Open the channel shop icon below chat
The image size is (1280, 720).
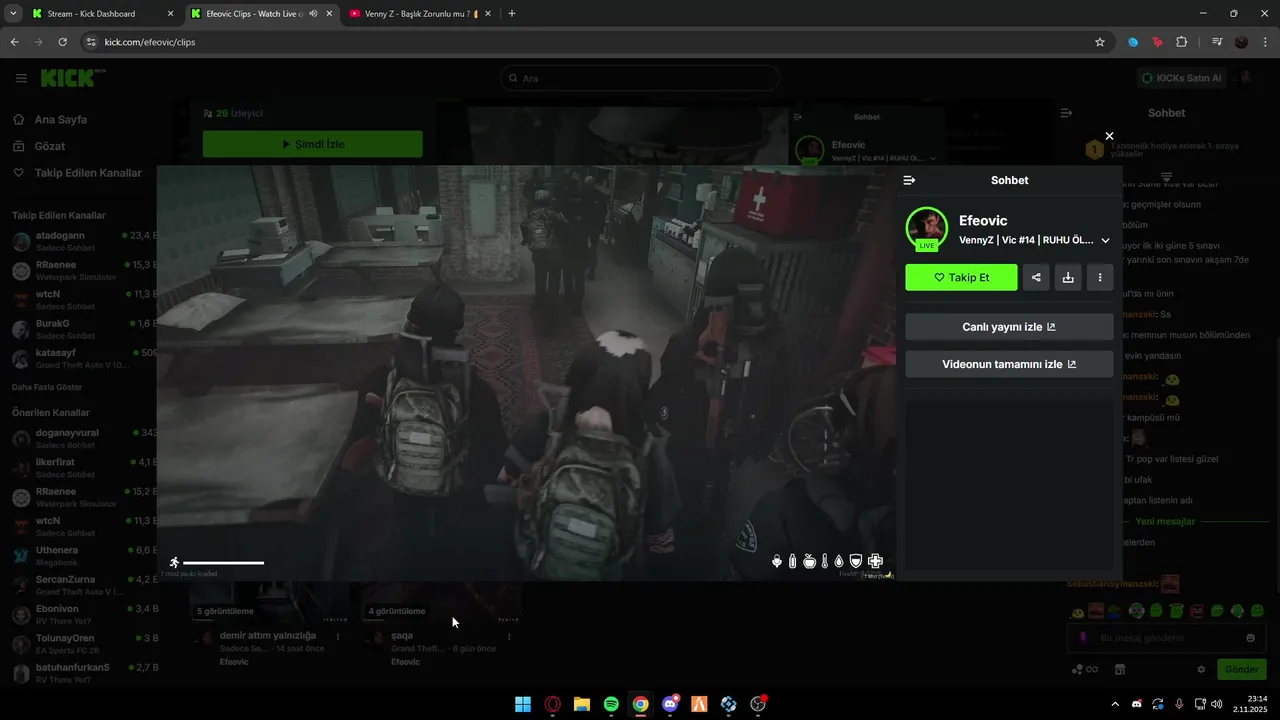(1120, 669)
